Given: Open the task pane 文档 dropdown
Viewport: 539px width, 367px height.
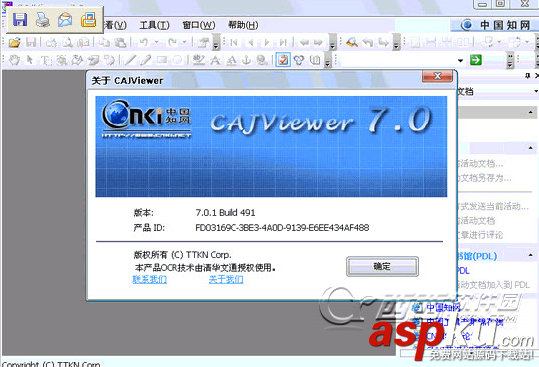Looking at the screenshot, I should (x=536, y=91).
